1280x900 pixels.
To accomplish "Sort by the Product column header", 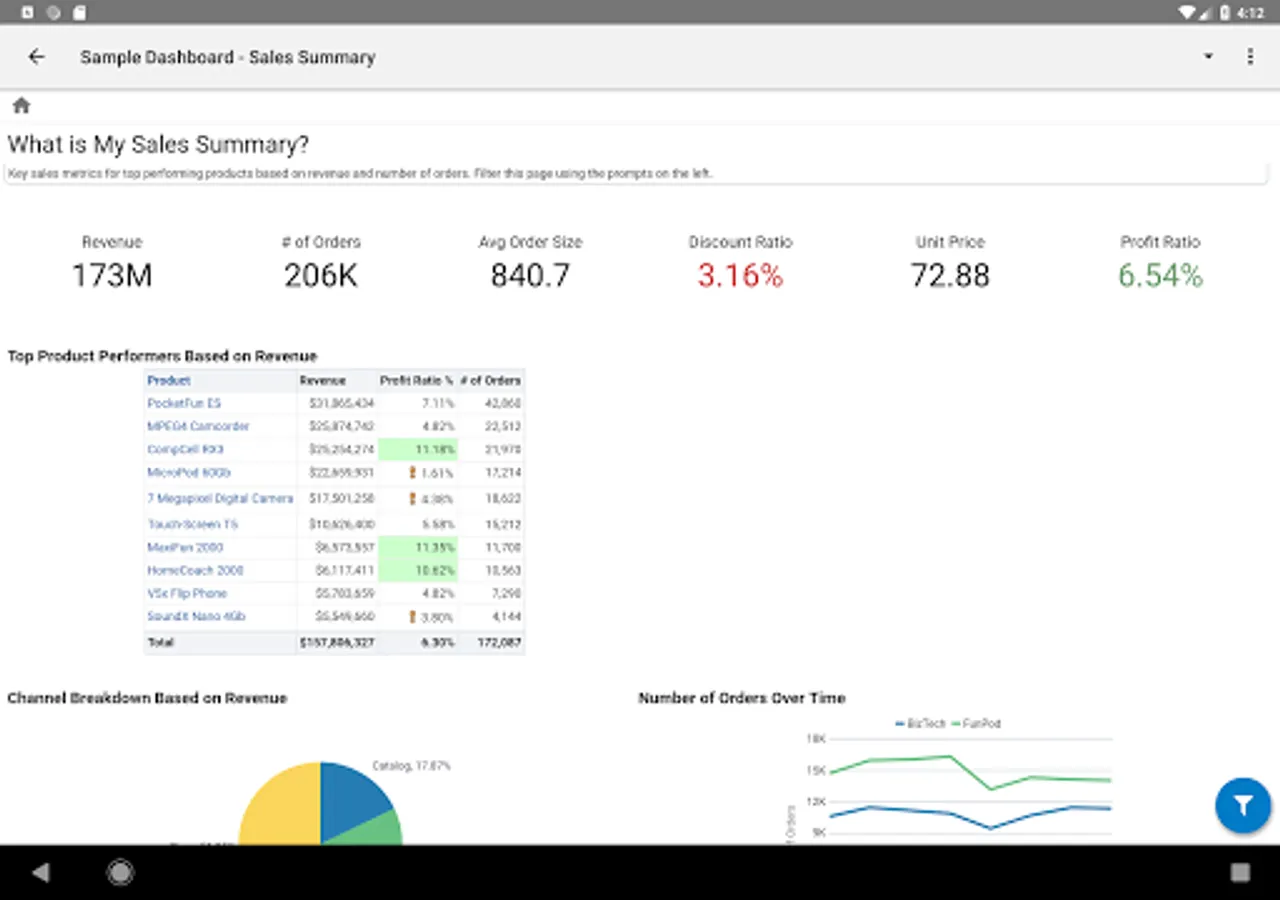I will (169, 380).
